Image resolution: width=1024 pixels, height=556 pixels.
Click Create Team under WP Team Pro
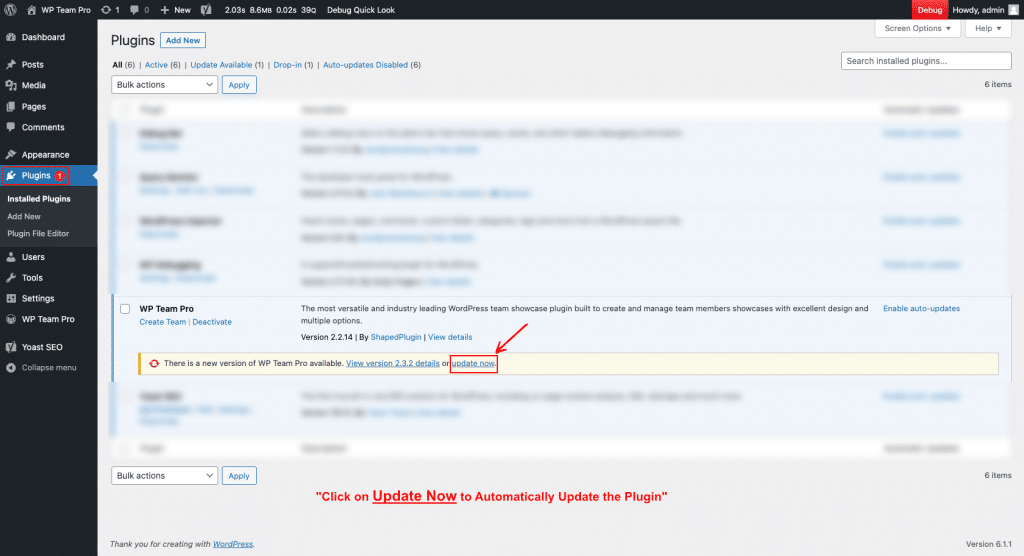(163, 322)
